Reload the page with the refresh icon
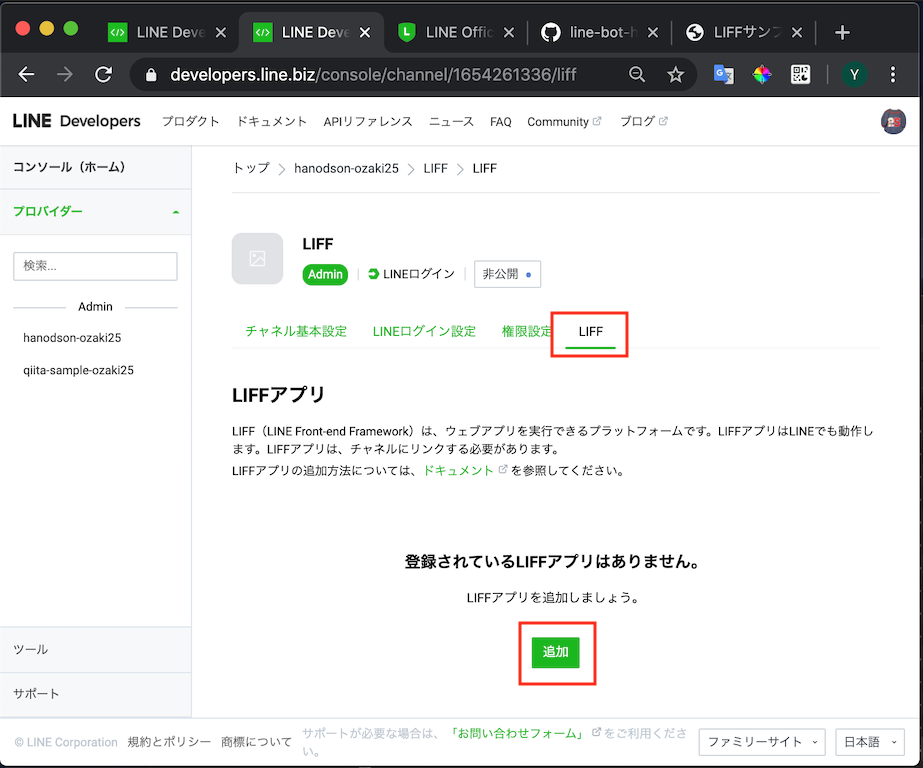 point(104,75)
